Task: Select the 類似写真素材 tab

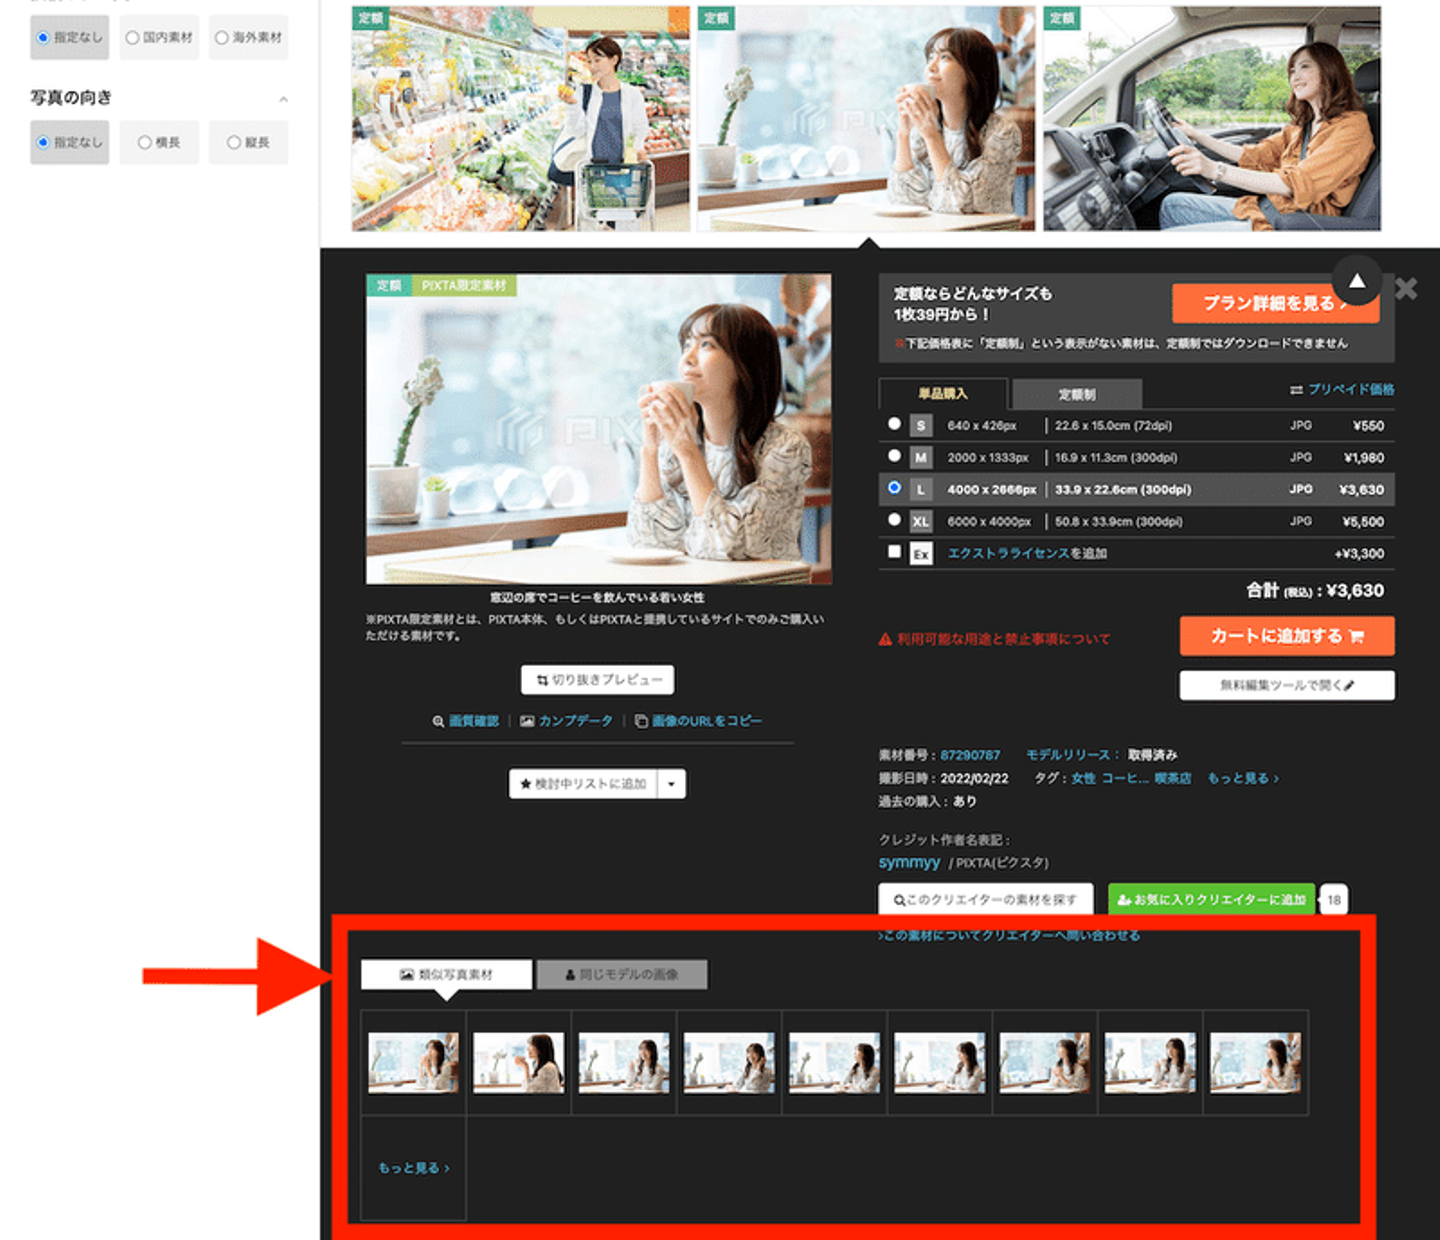Action: coord(446,974)
